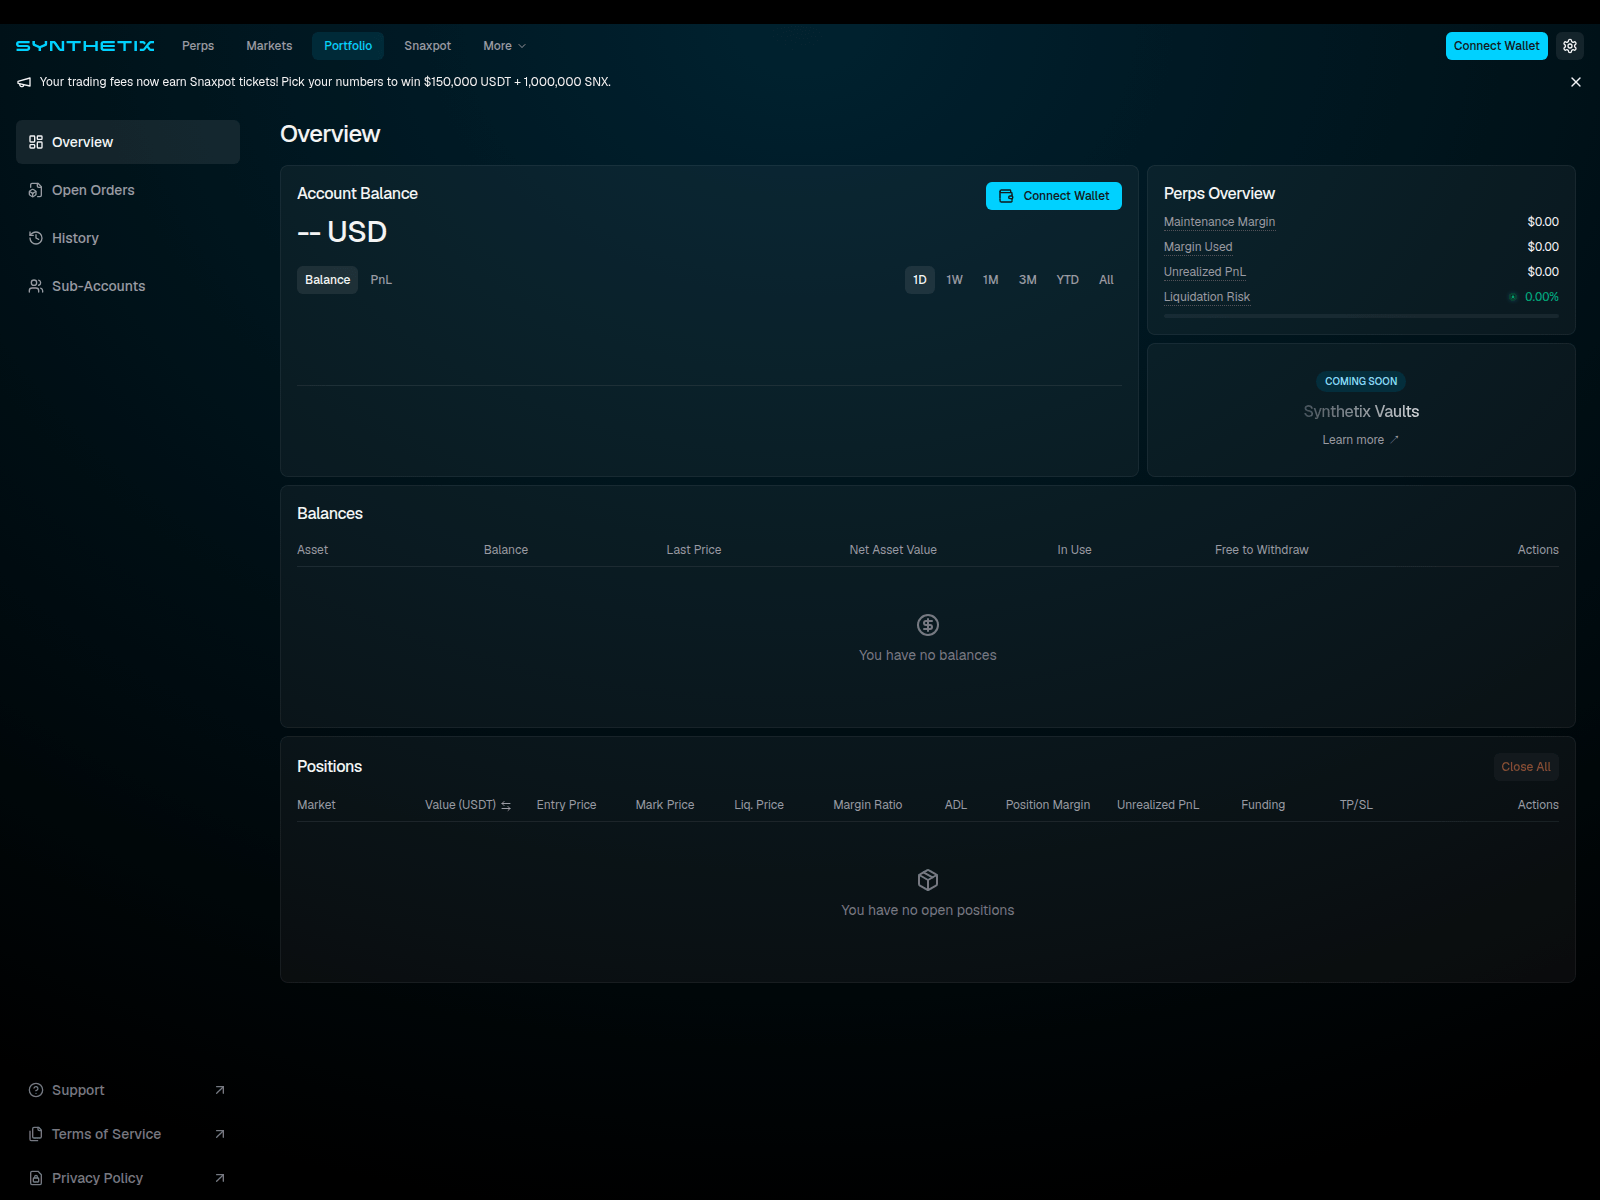Click the Synthetix logo
Viewport: 1600px width, 1200px height.
tap(85, 46)
